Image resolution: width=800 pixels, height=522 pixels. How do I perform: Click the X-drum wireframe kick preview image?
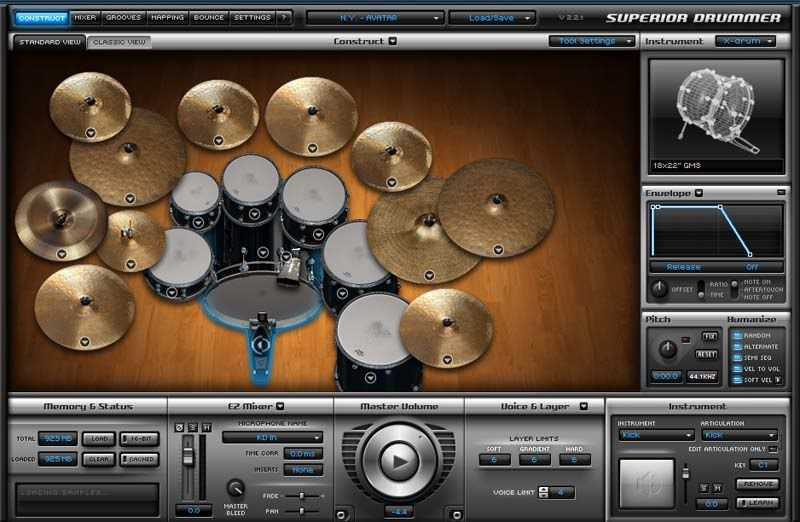(716, 116)
